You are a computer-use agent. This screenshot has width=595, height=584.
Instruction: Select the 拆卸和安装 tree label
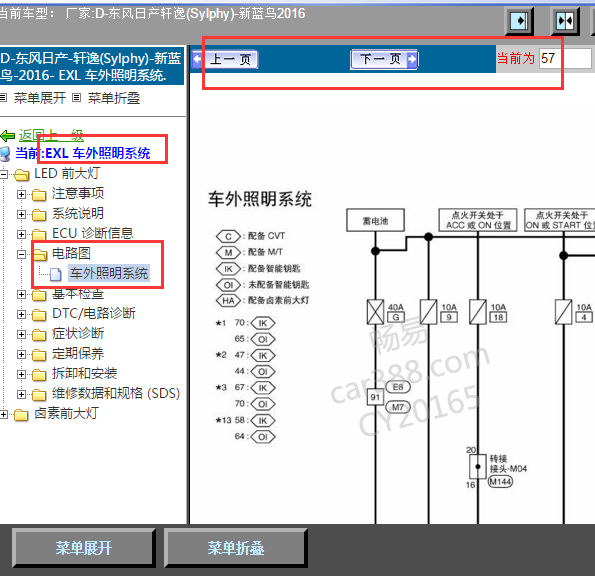(84, 373)
